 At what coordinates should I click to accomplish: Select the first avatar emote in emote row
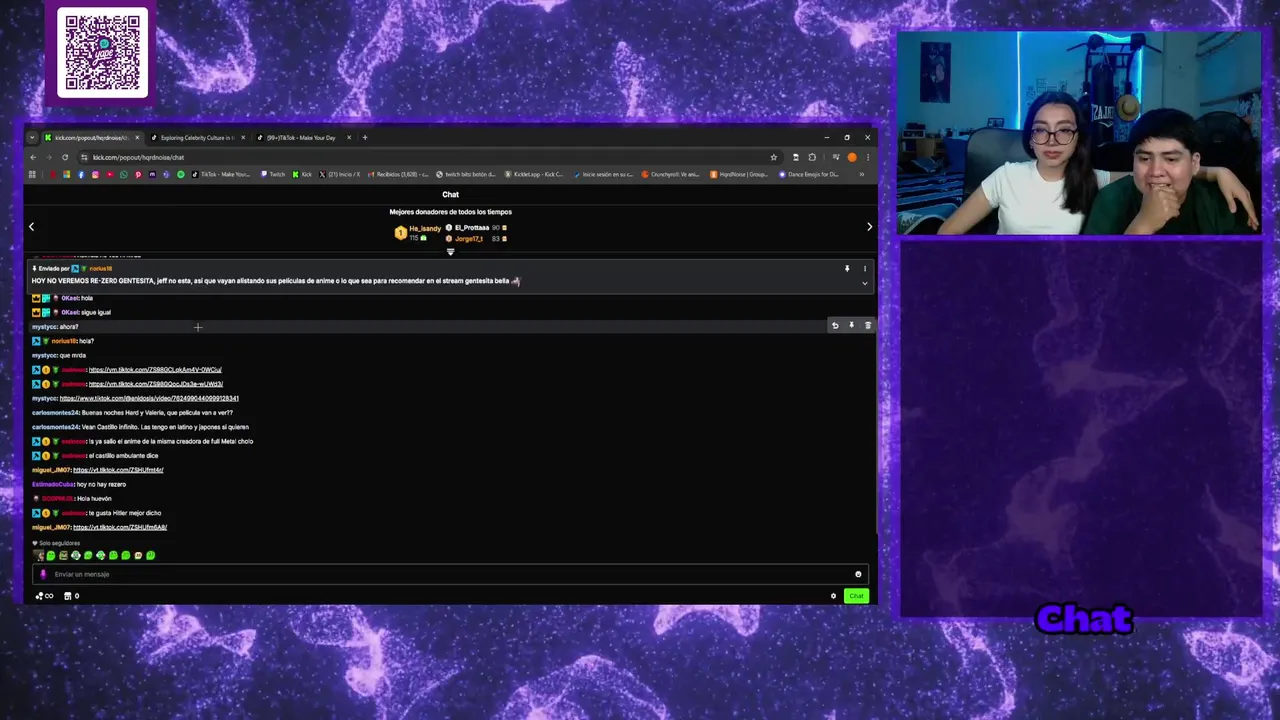pos(39,555)
